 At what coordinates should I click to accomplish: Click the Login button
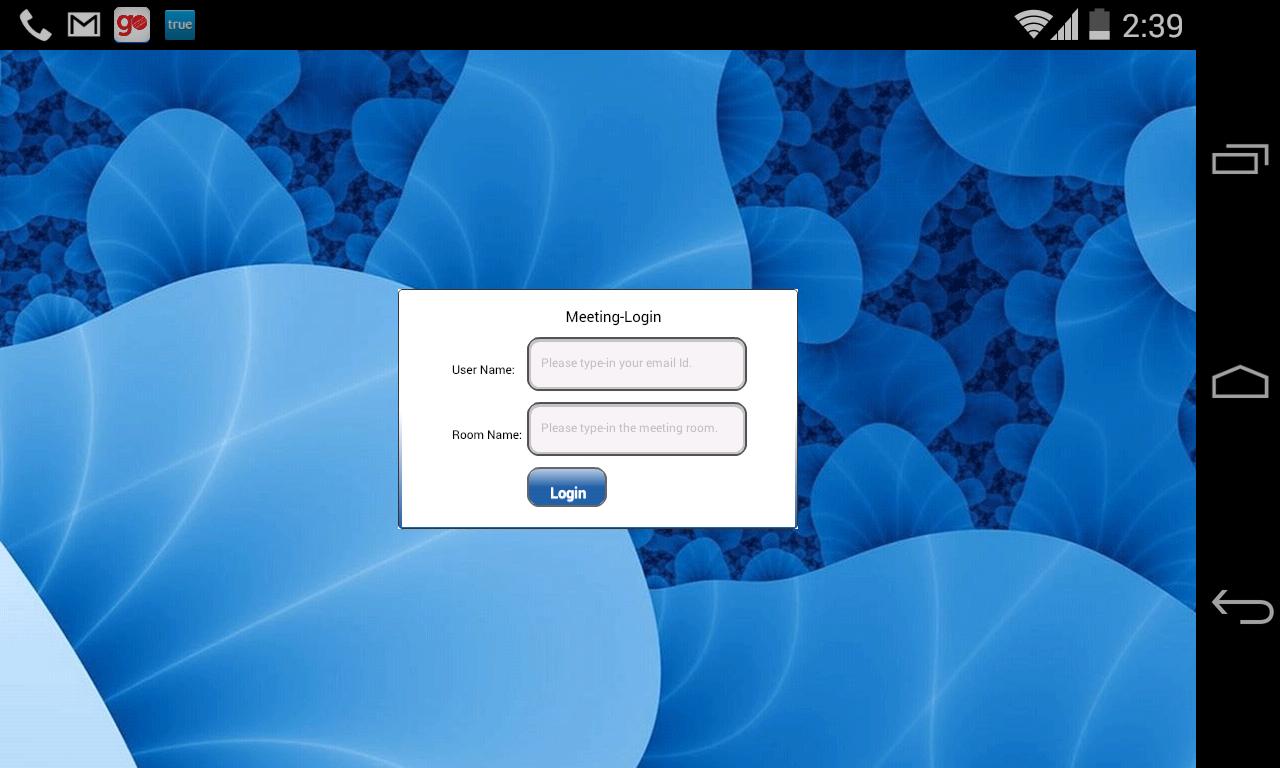tap(567, 488)
